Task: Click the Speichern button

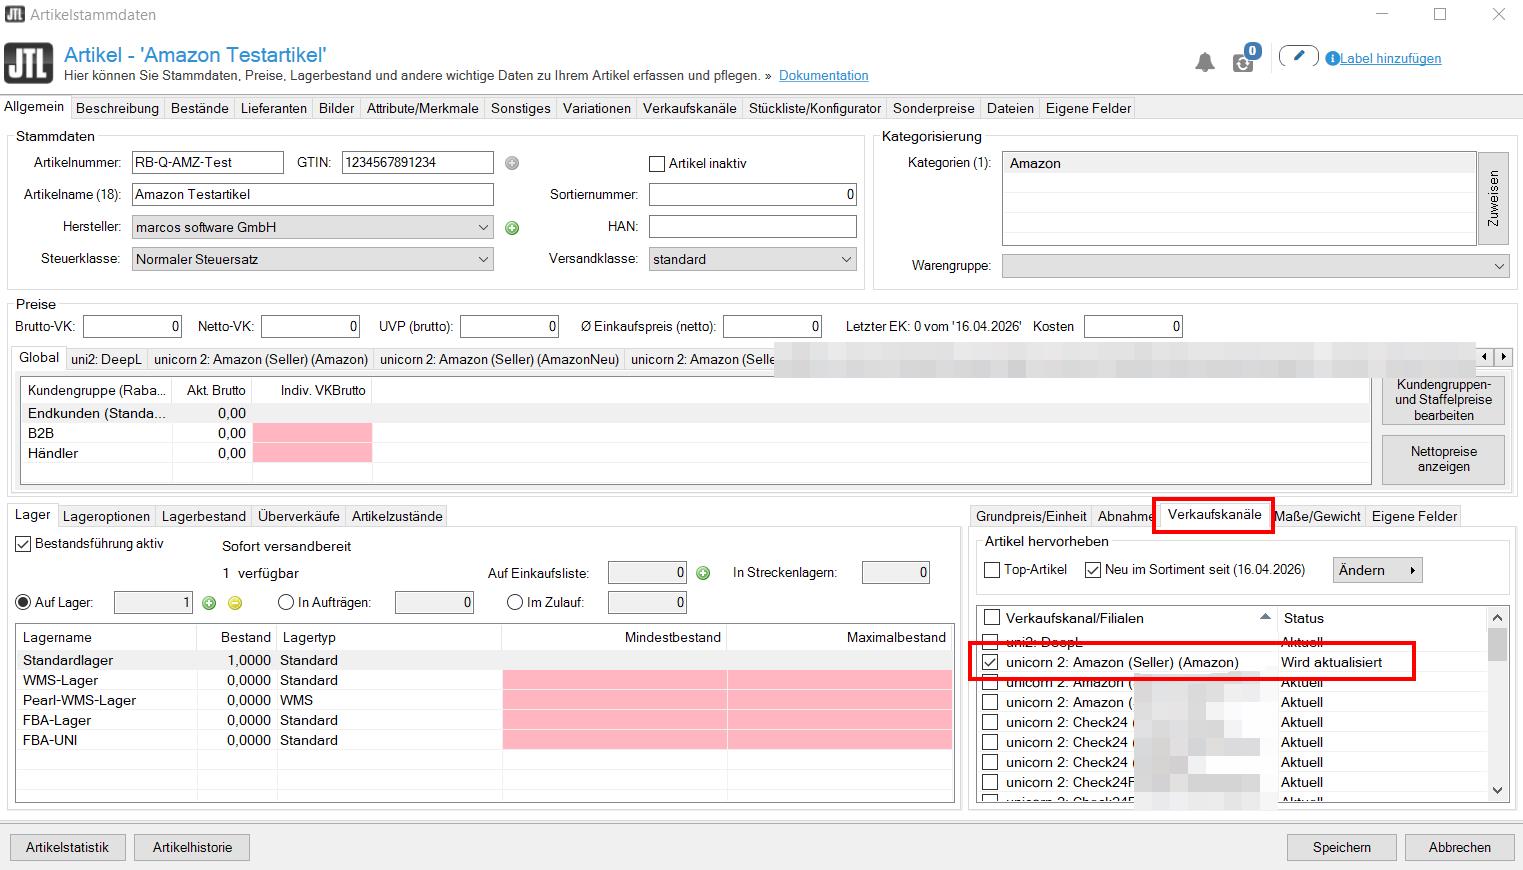Action: [x=1342, y=847]
